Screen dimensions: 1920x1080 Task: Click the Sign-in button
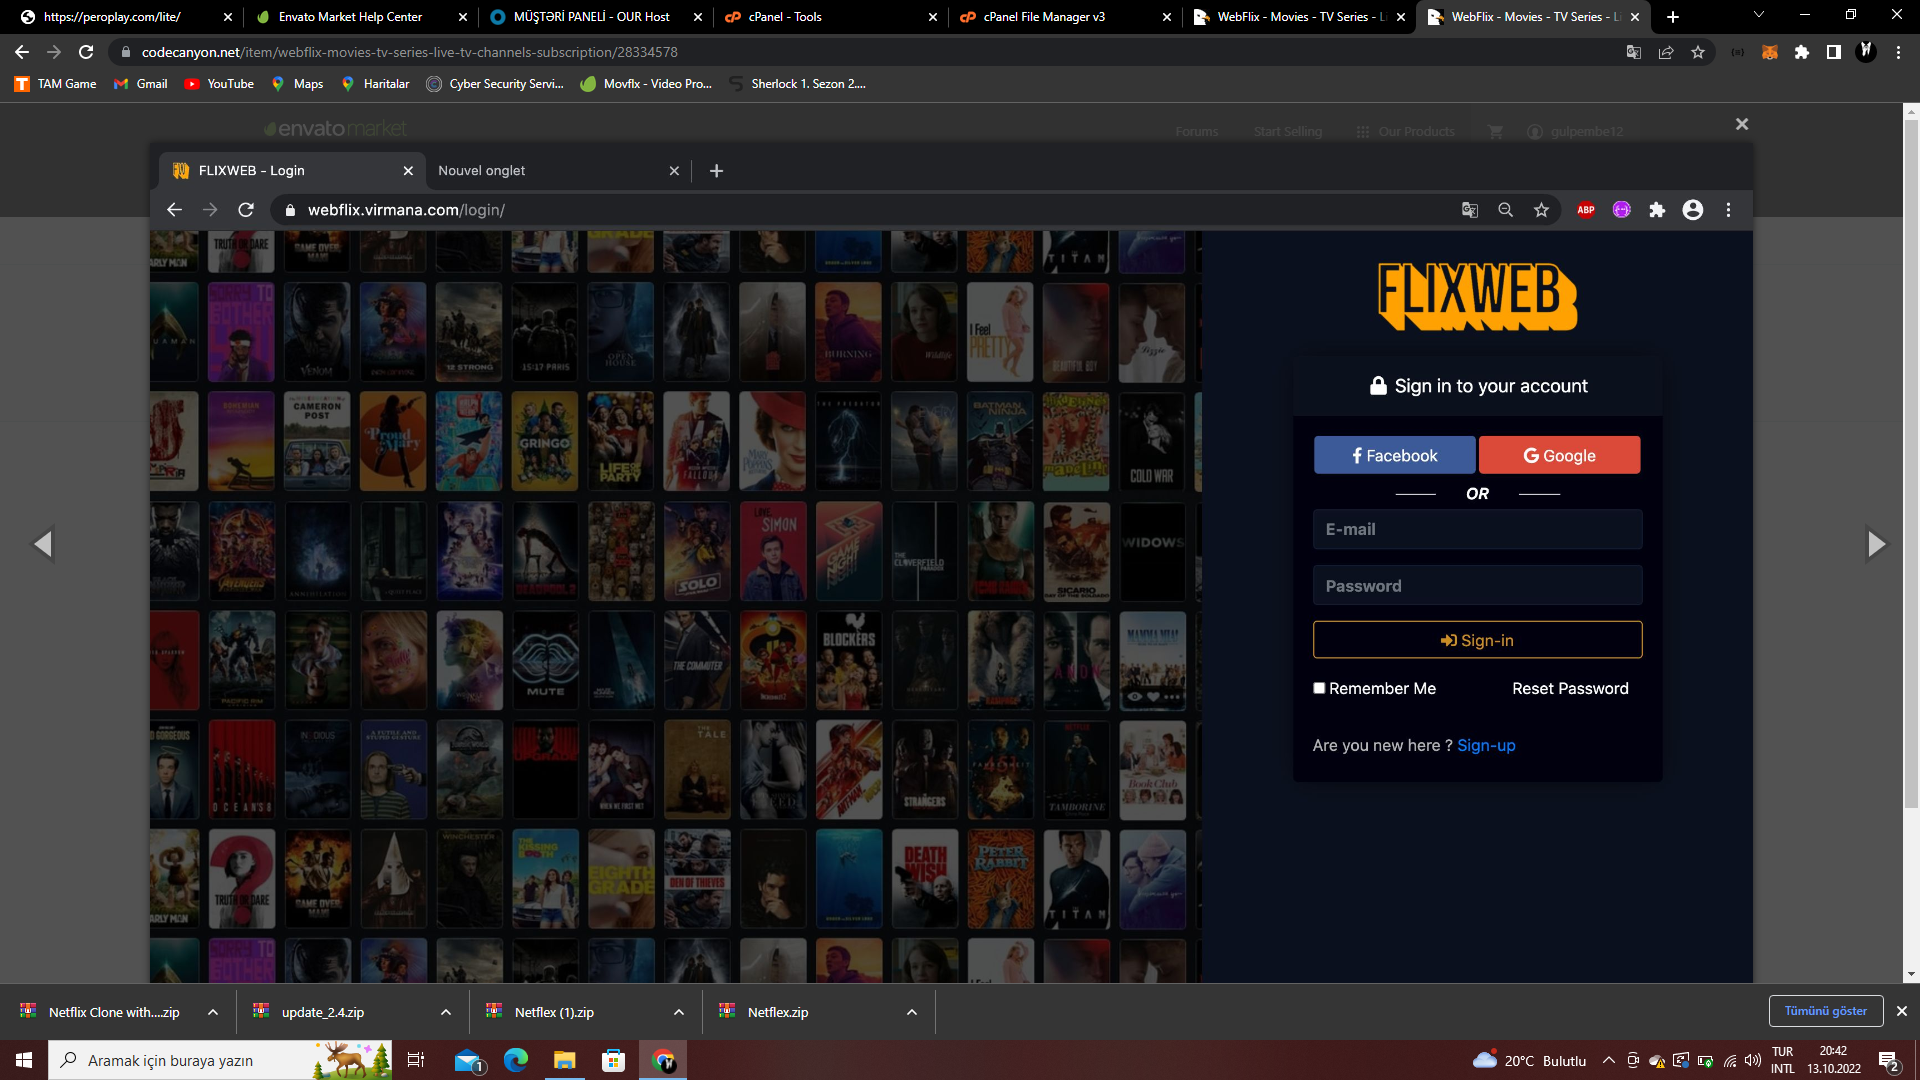coord(1477,640)
